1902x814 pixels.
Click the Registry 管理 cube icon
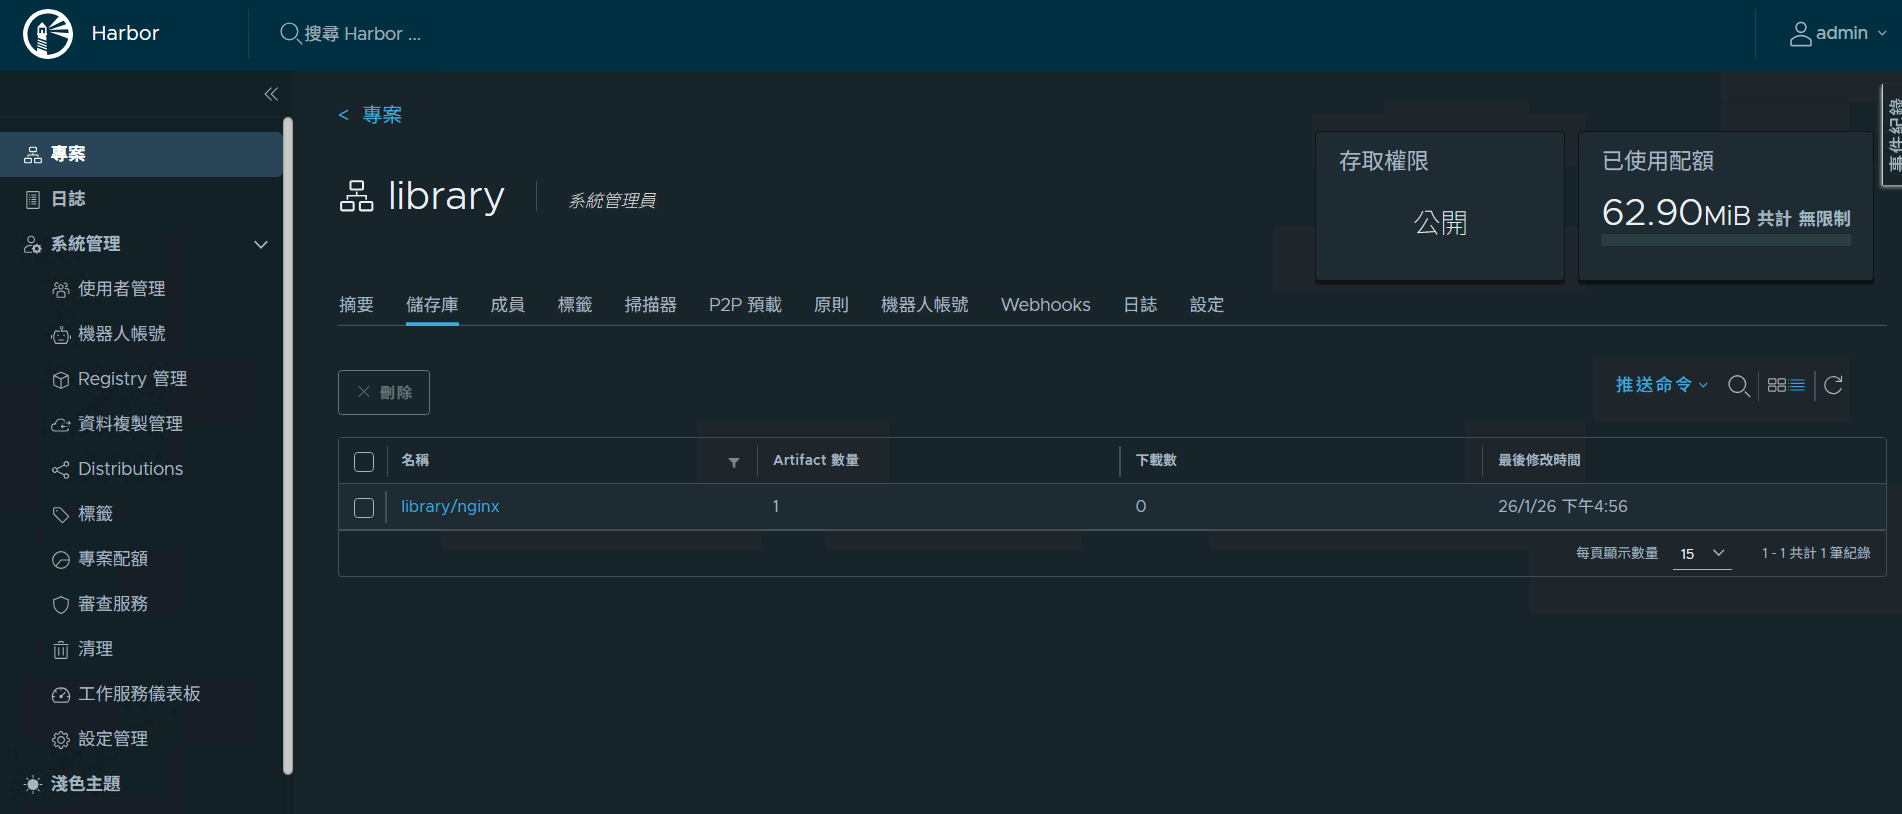point(61,379)
